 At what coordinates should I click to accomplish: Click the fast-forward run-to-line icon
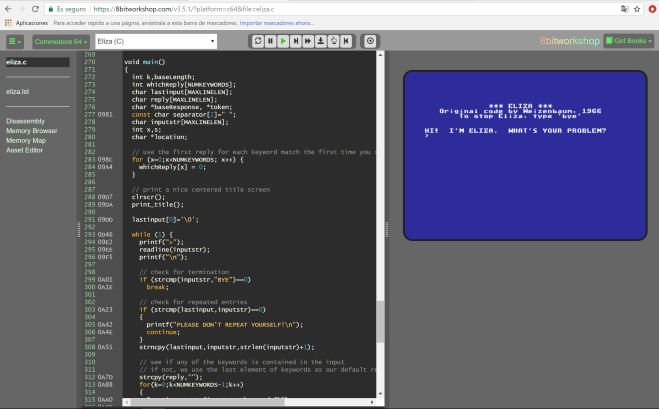click(308, 41)
